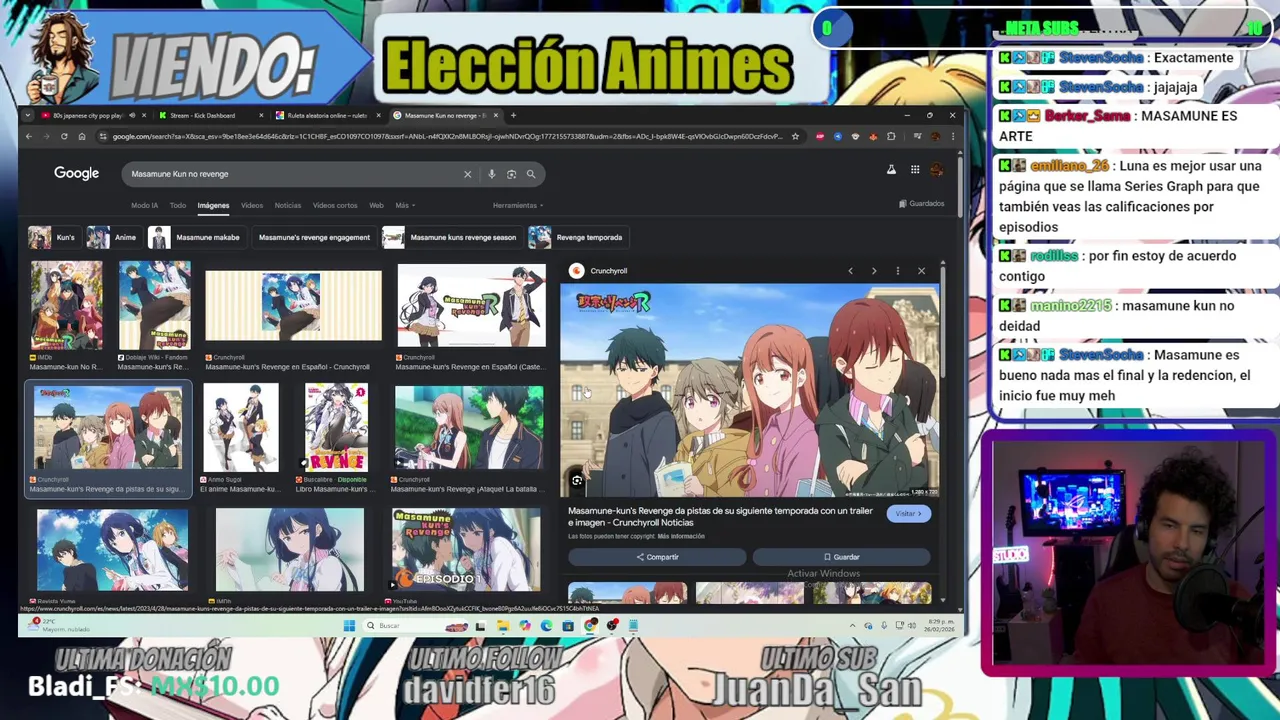Viewport: 1280px width, 720px height.
Task: Select the Videos cortos search tab
Action: pos(335,205)
